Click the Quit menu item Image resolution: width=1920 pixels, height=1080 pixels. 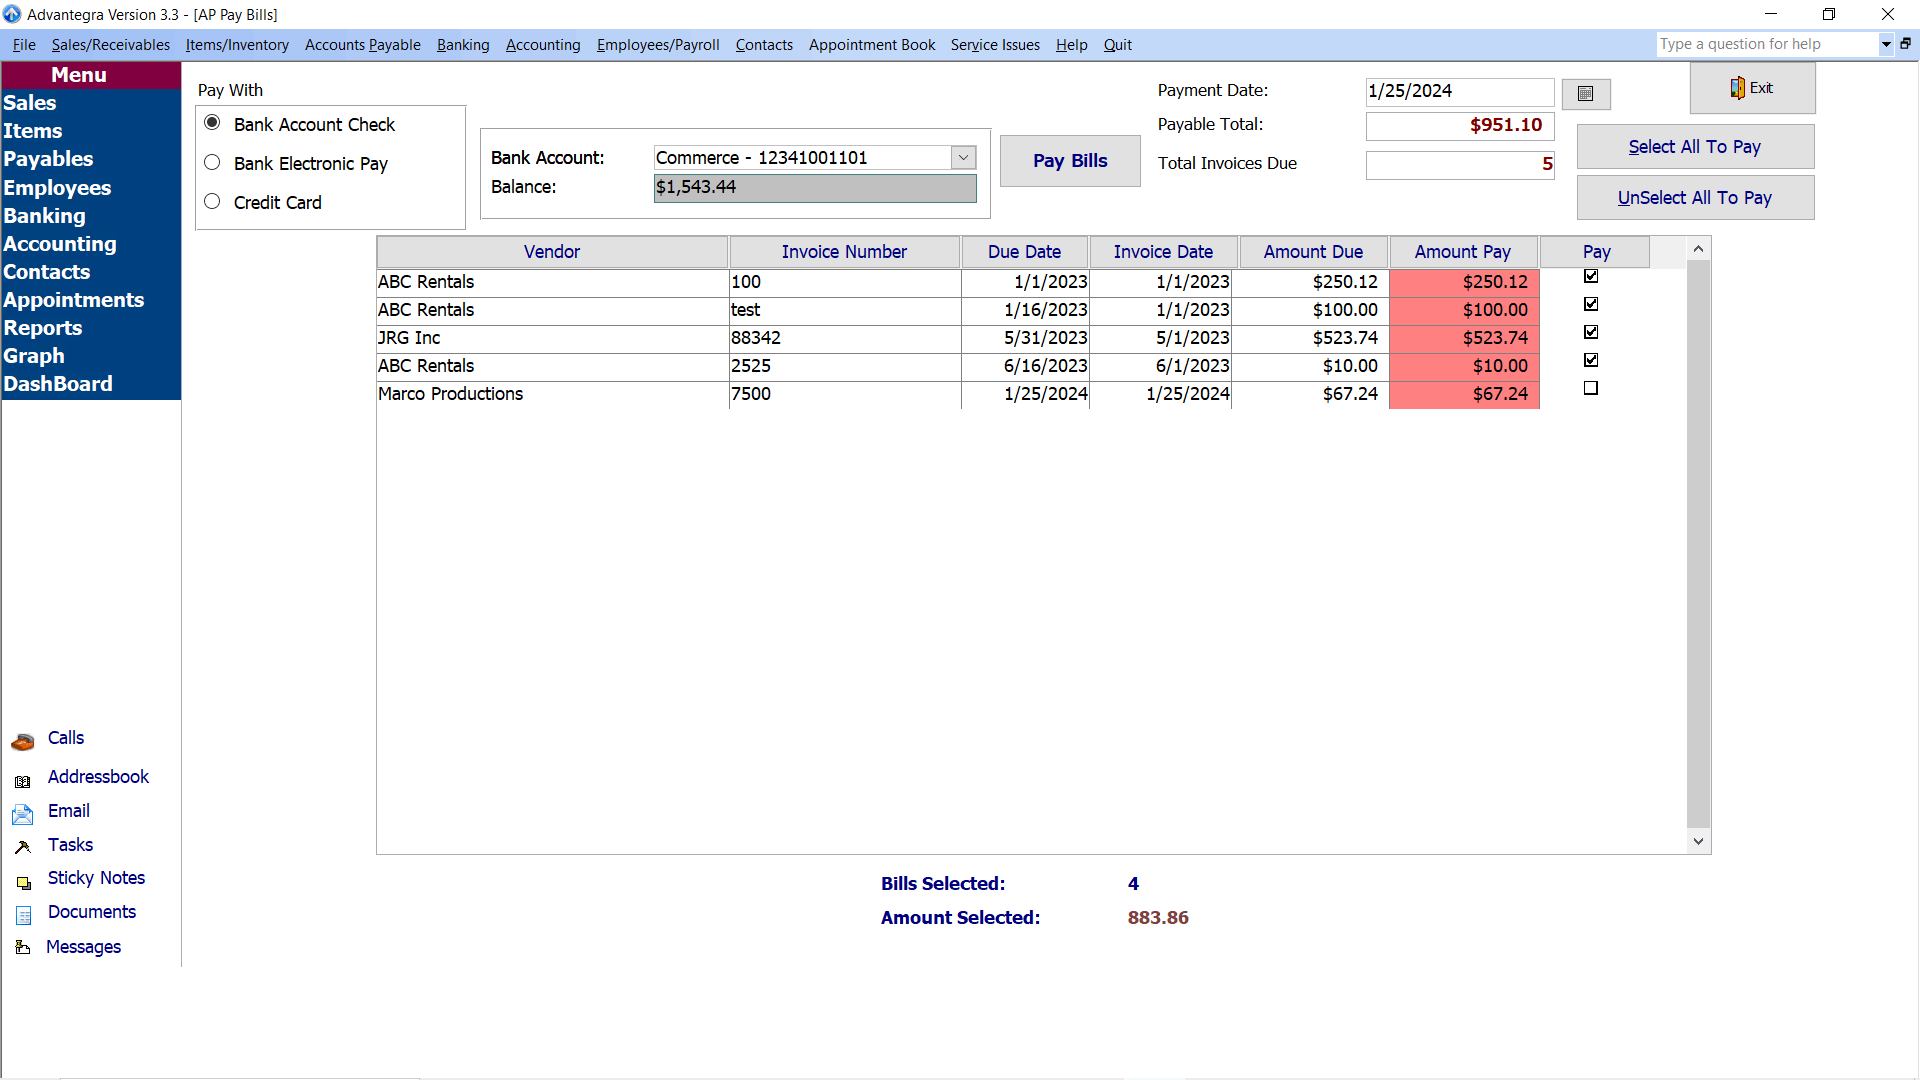(x=1117, y=45)
